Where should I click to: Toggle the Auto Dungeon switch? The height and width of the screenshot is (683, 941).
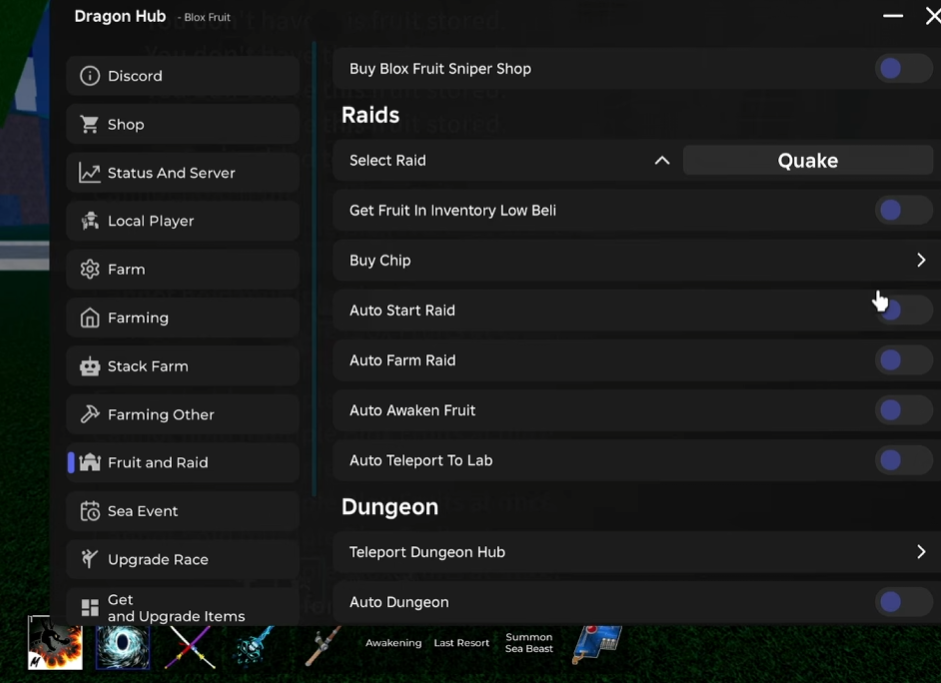[902, 602]
